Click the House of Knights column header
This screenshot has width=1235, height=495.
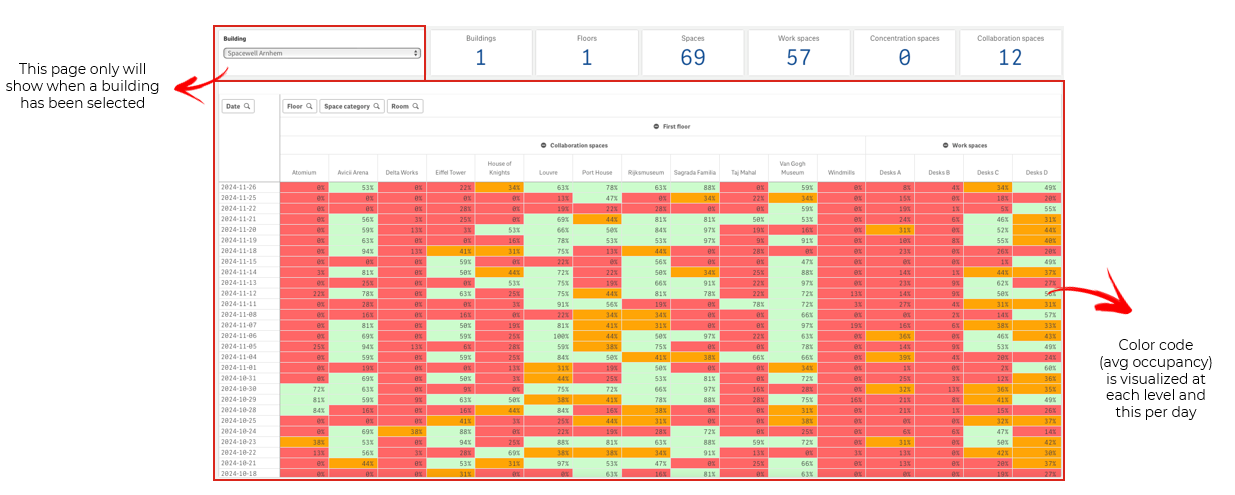[499, 168]
